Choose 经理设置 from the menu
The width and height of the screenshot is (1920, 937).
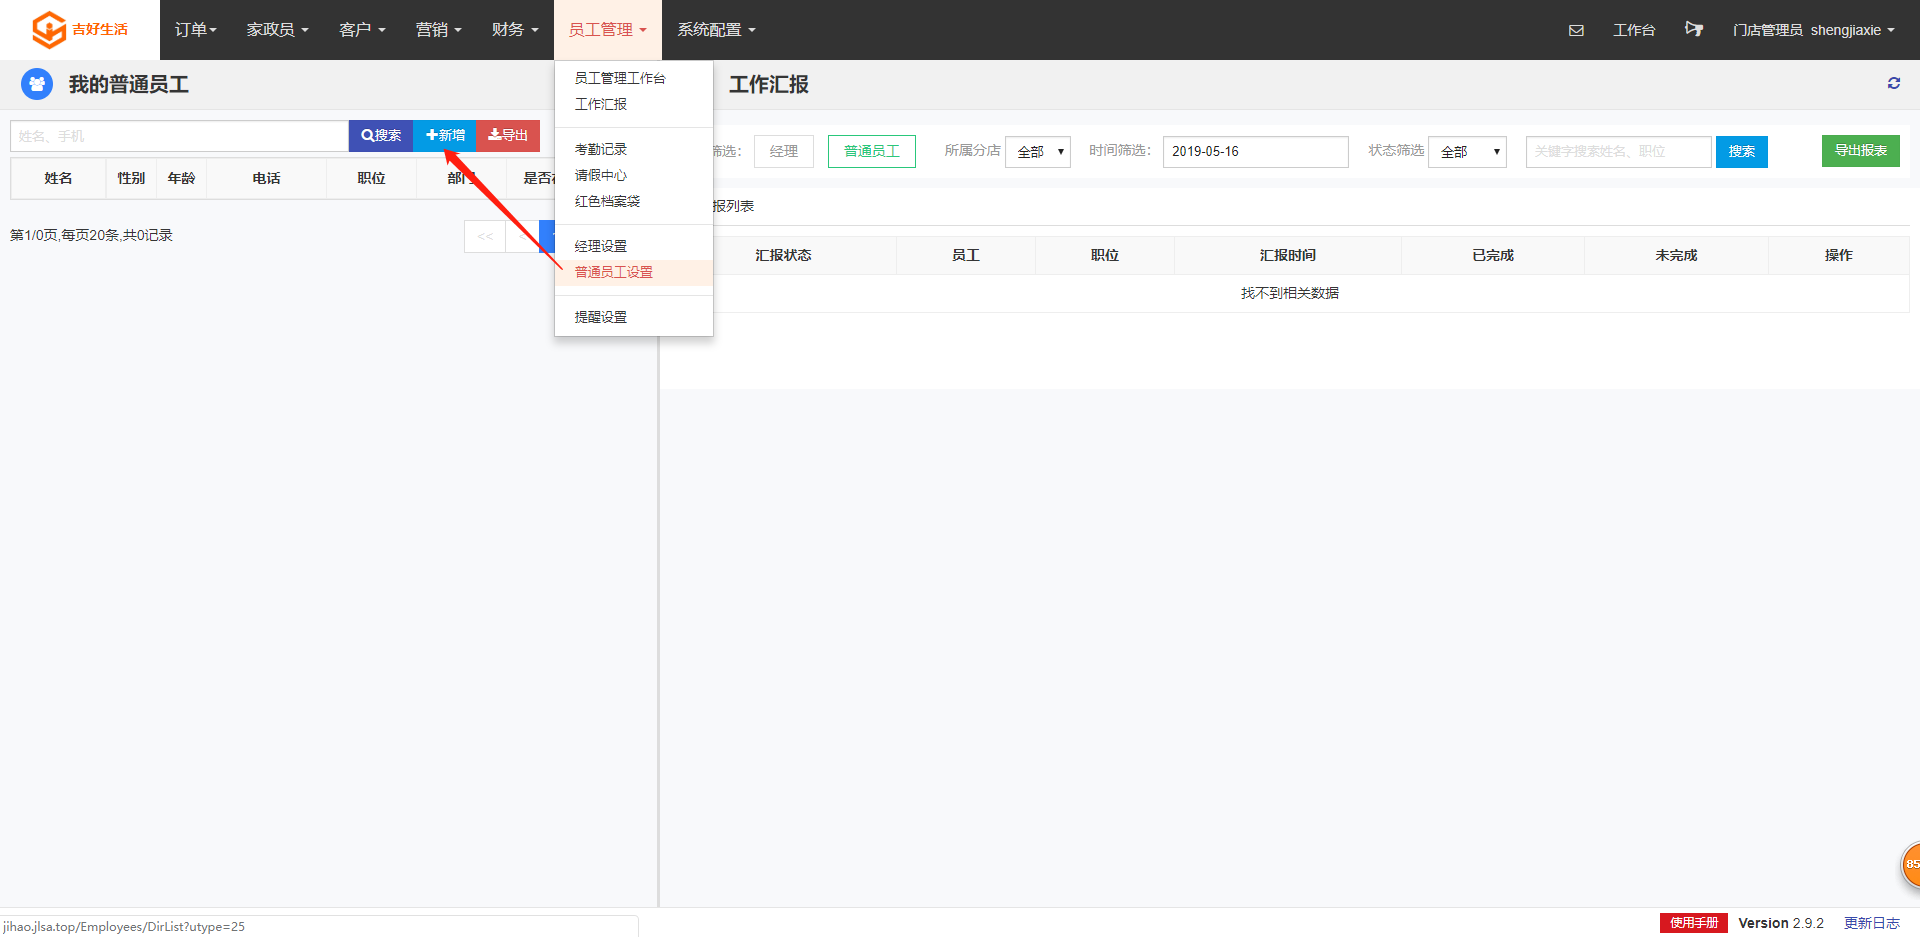633,246
